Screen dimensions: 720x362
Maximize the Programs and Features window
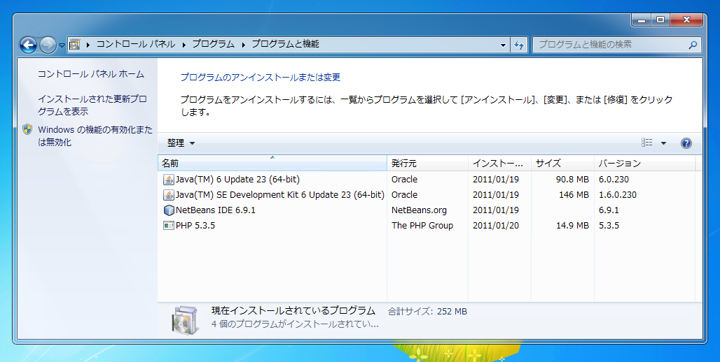pyautogui.click(x=660, y=20)
